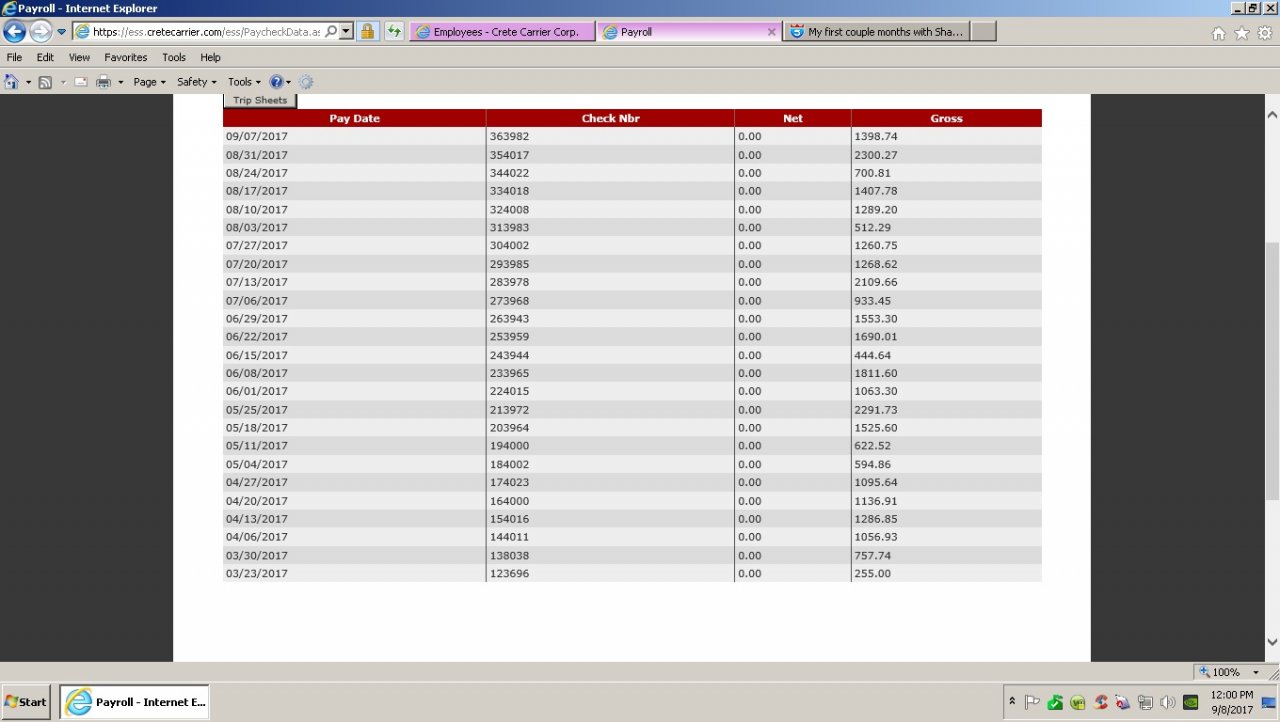Viewport: 1280px width, 722px height.
Task: Click the NVIDIA icon in system tray
Action: [1191, 702]
